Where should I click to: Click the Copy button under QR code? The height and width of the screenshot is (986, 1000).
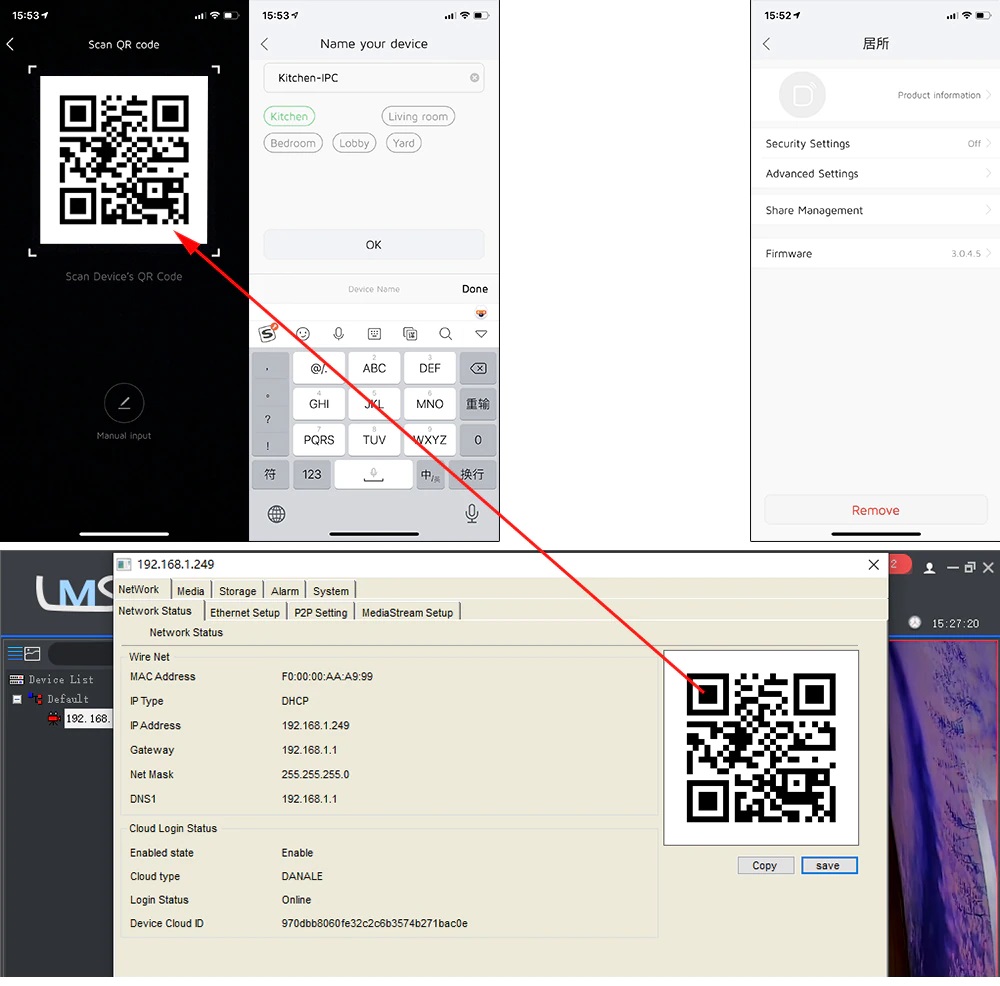click(765, 866)
